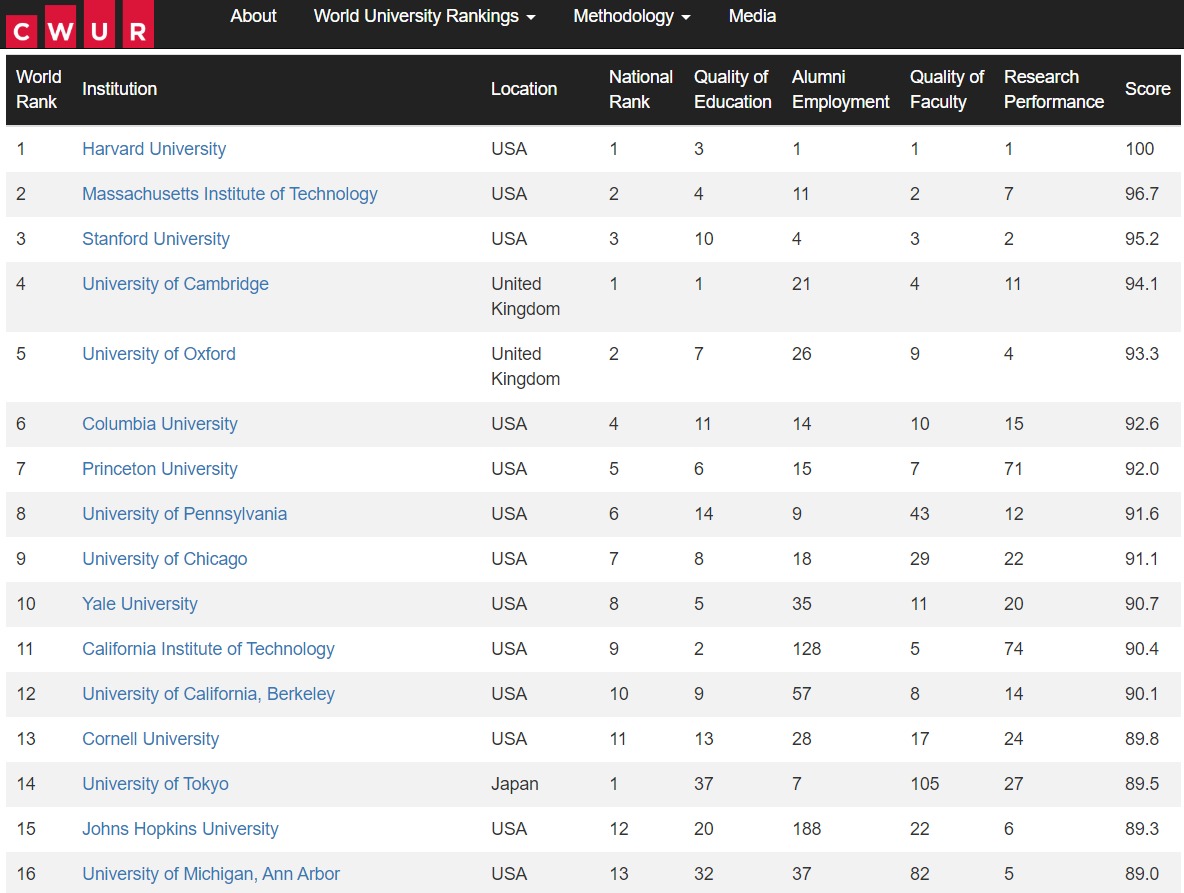1184x893 pixels.
Task: Click the CWUR logo
Action: 79,23
